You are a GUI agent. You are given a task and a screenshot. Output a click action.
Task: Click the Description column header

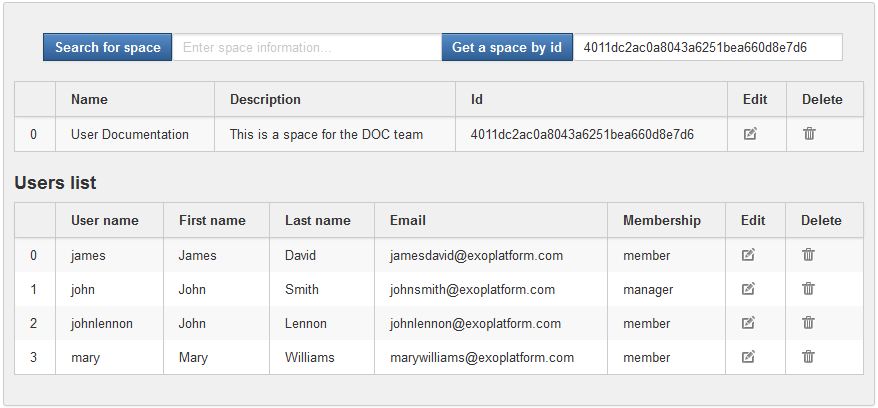335,100
